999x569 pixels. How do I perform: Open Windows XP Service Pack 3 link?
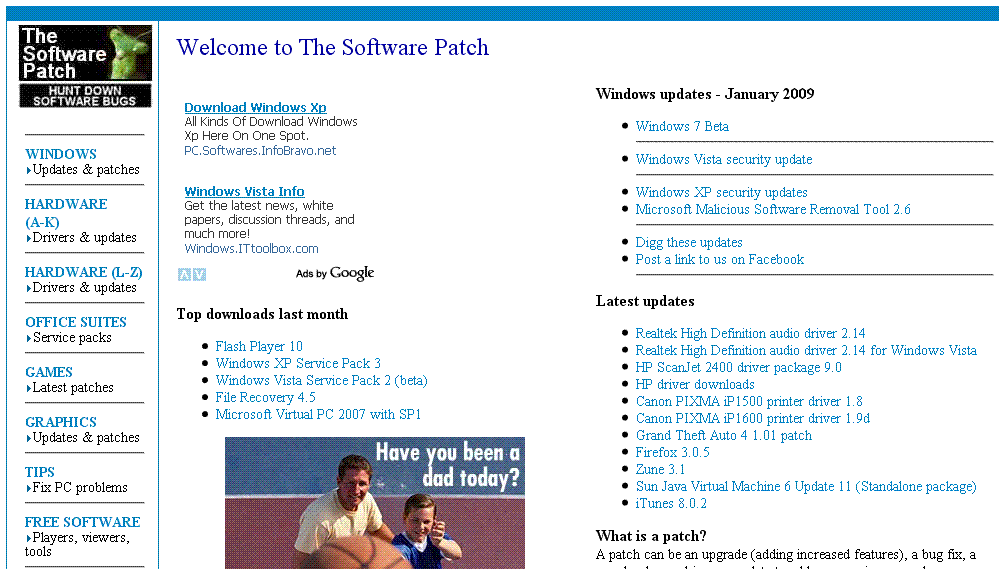(298, 364)
